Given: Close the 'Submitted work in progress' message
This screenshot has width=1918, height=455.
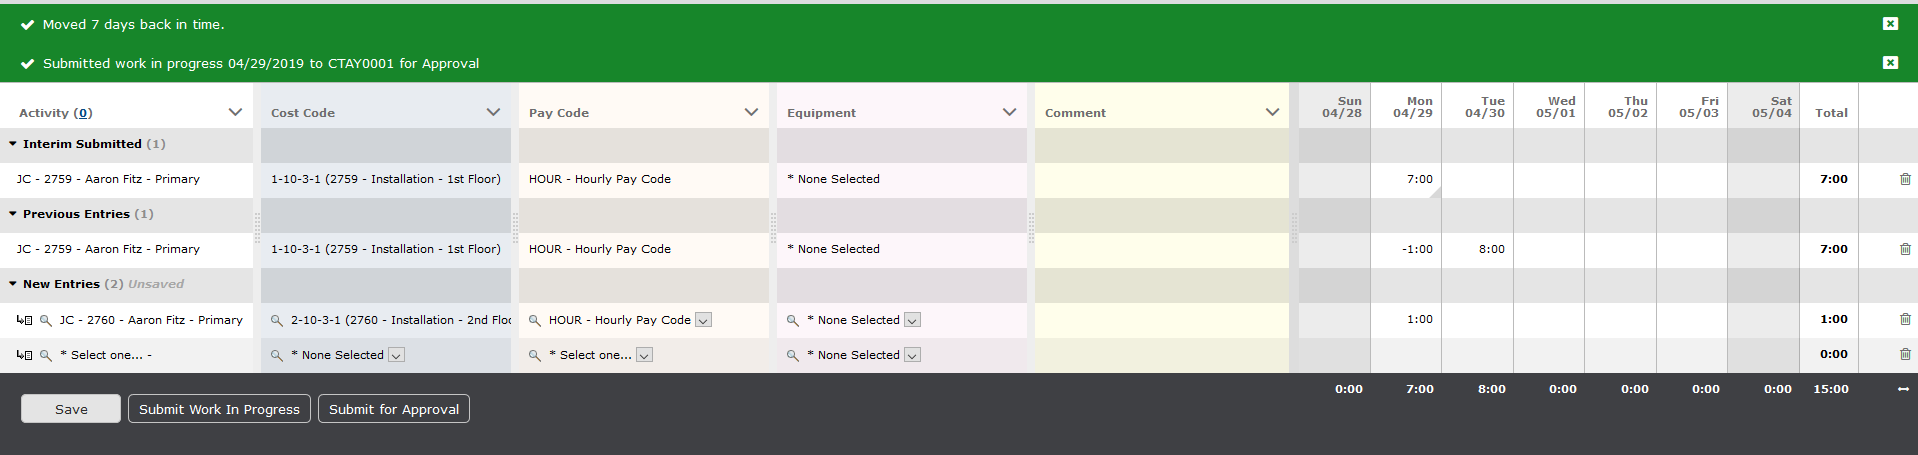Looking at the screenshot, I should pos(1890,63).
